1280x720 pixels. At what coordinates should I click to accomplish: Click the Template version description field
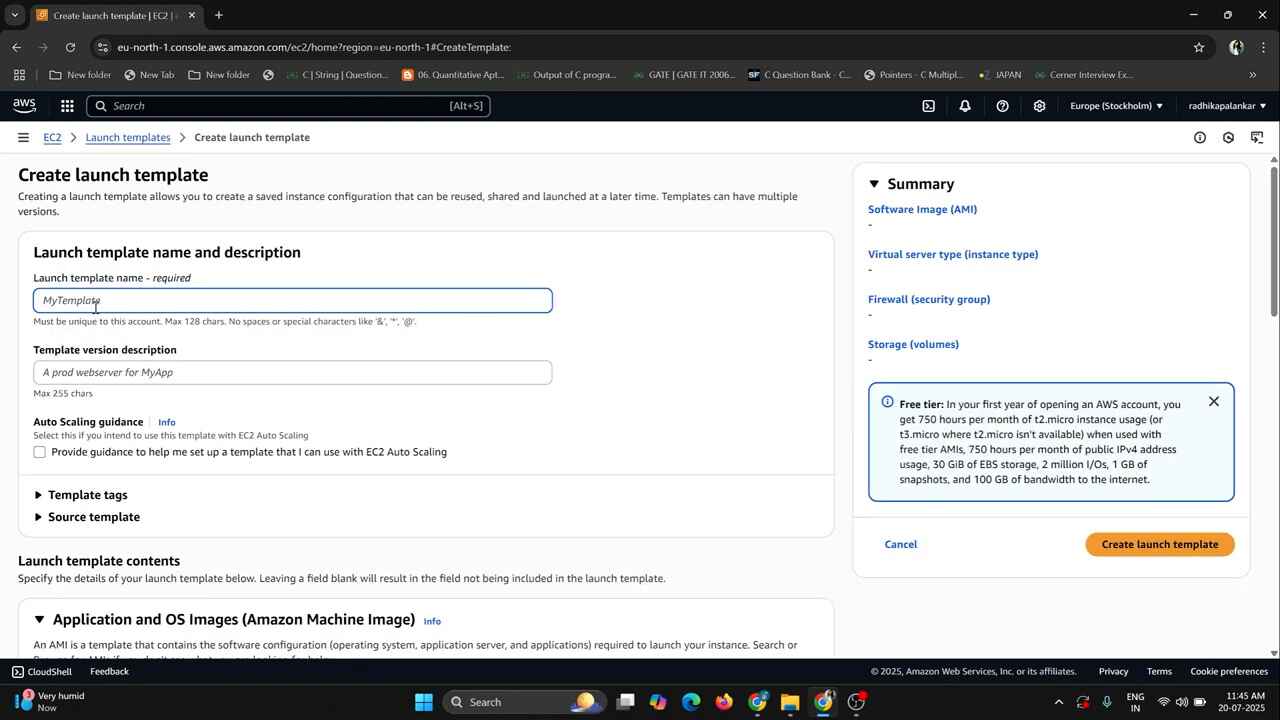(292, 372)
